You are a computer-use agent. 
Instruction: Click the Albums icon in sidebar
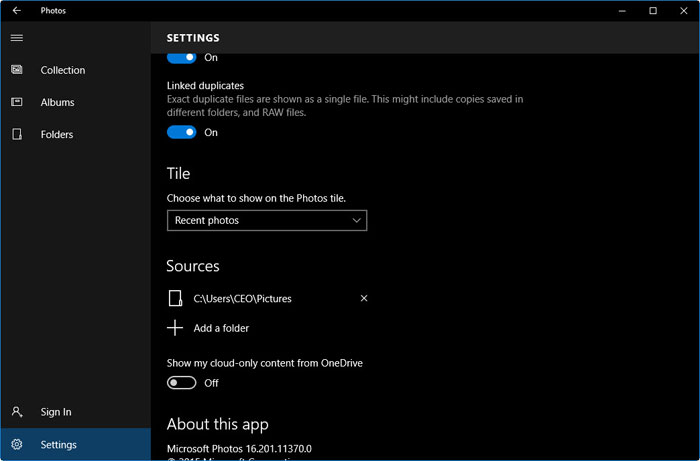[17, 102]
